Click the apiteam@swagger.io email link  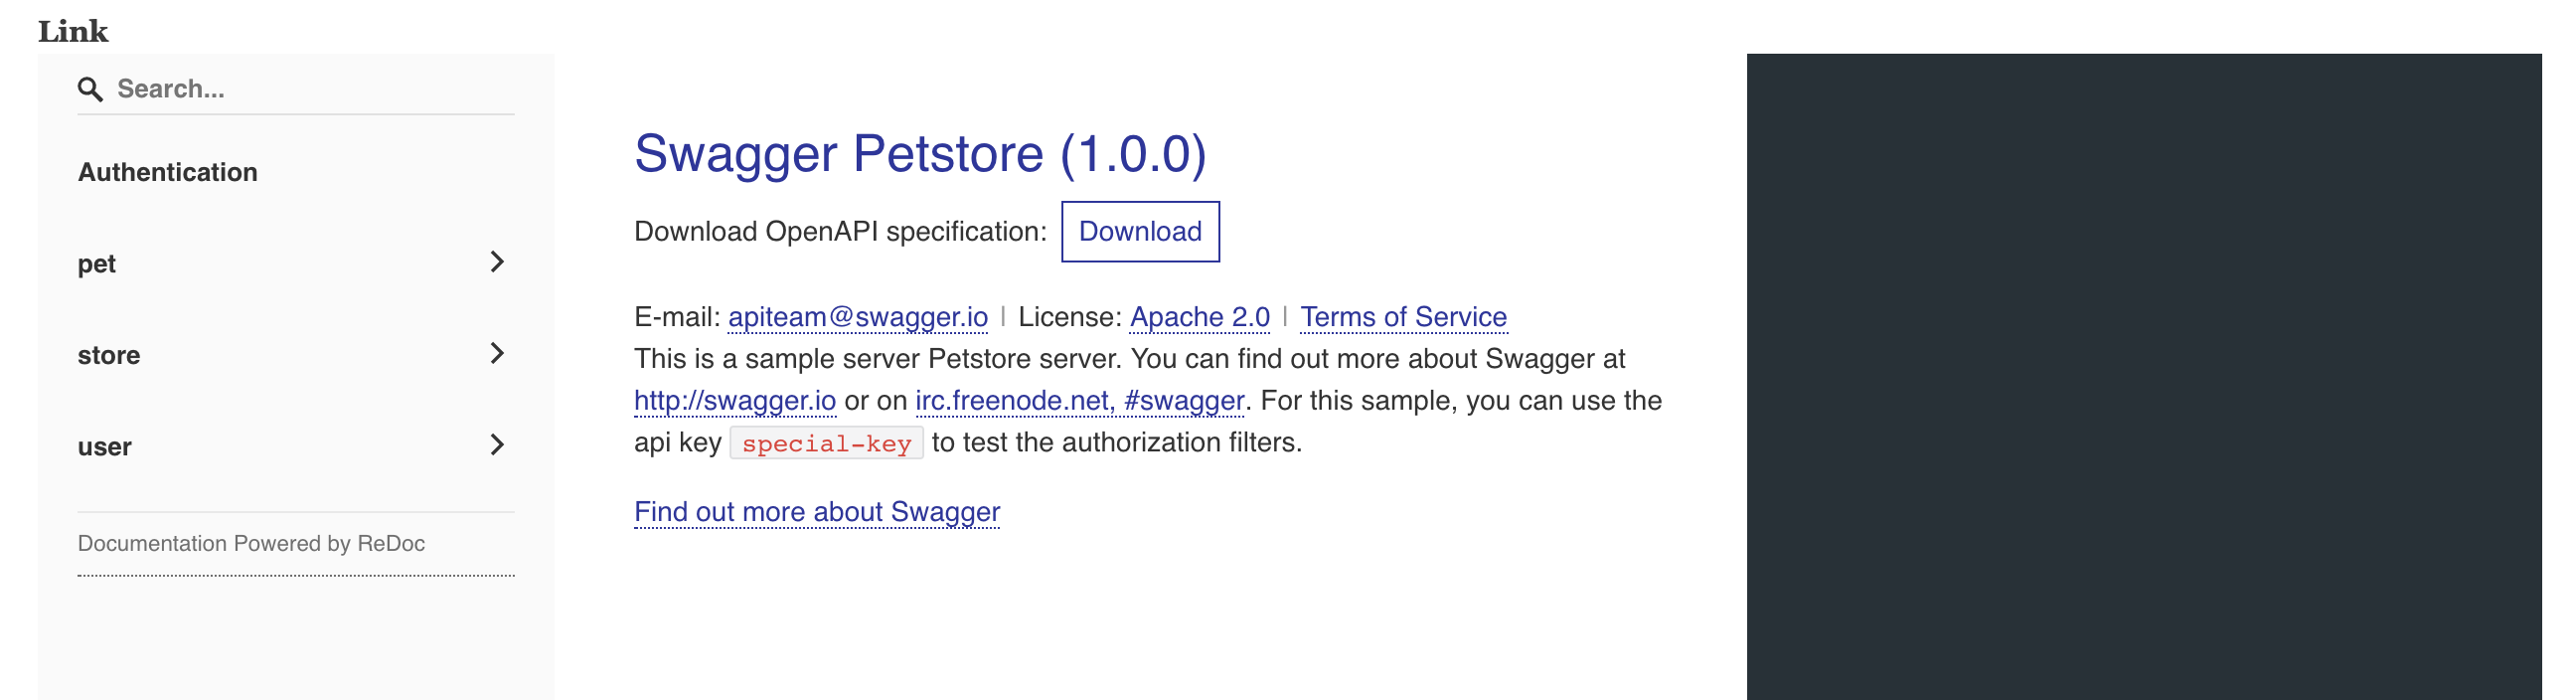point(858,317)
